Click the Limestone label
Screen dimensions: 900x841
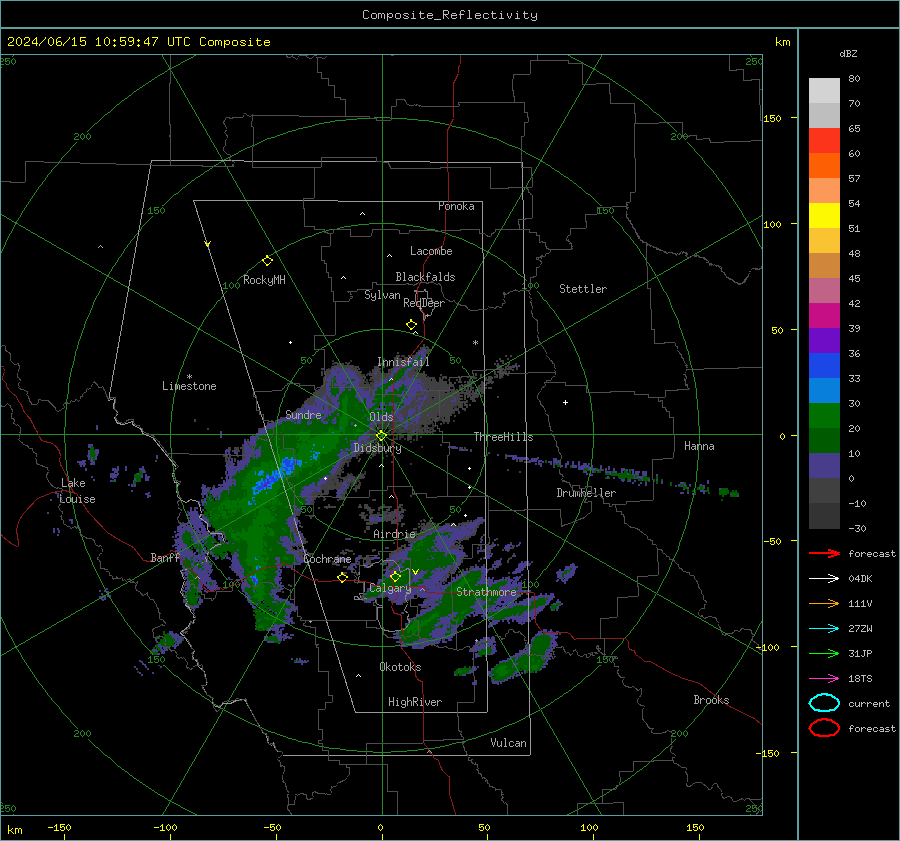[x=189, y=386]
